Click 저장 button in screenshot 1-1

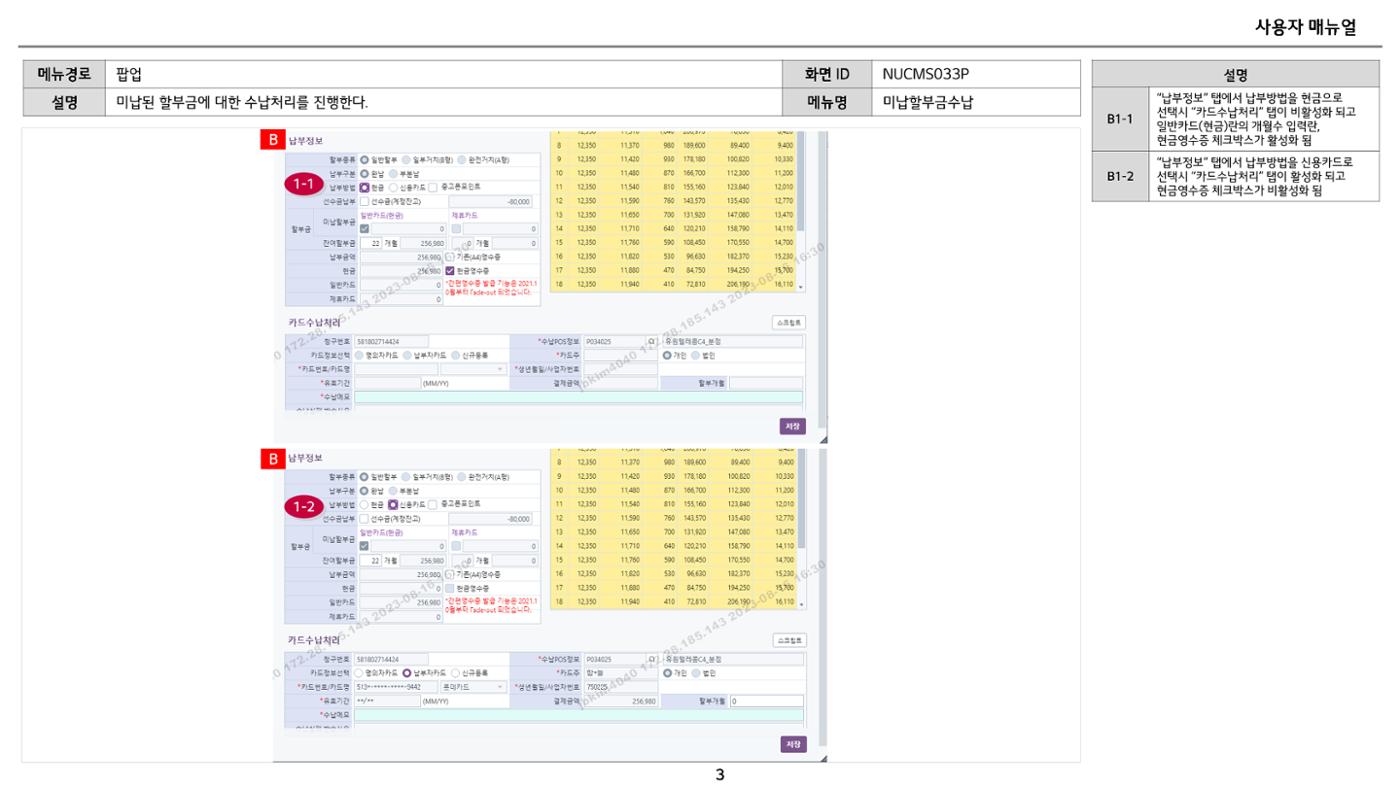tap(793, 426)
